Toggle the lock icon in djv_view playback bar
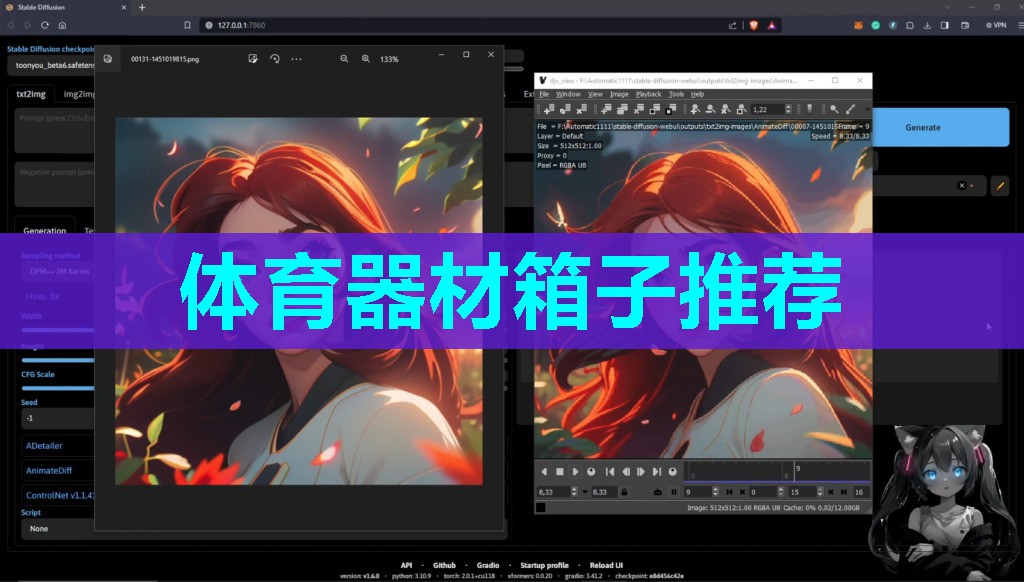This screenshot has height=582, width=1024. 624,492
